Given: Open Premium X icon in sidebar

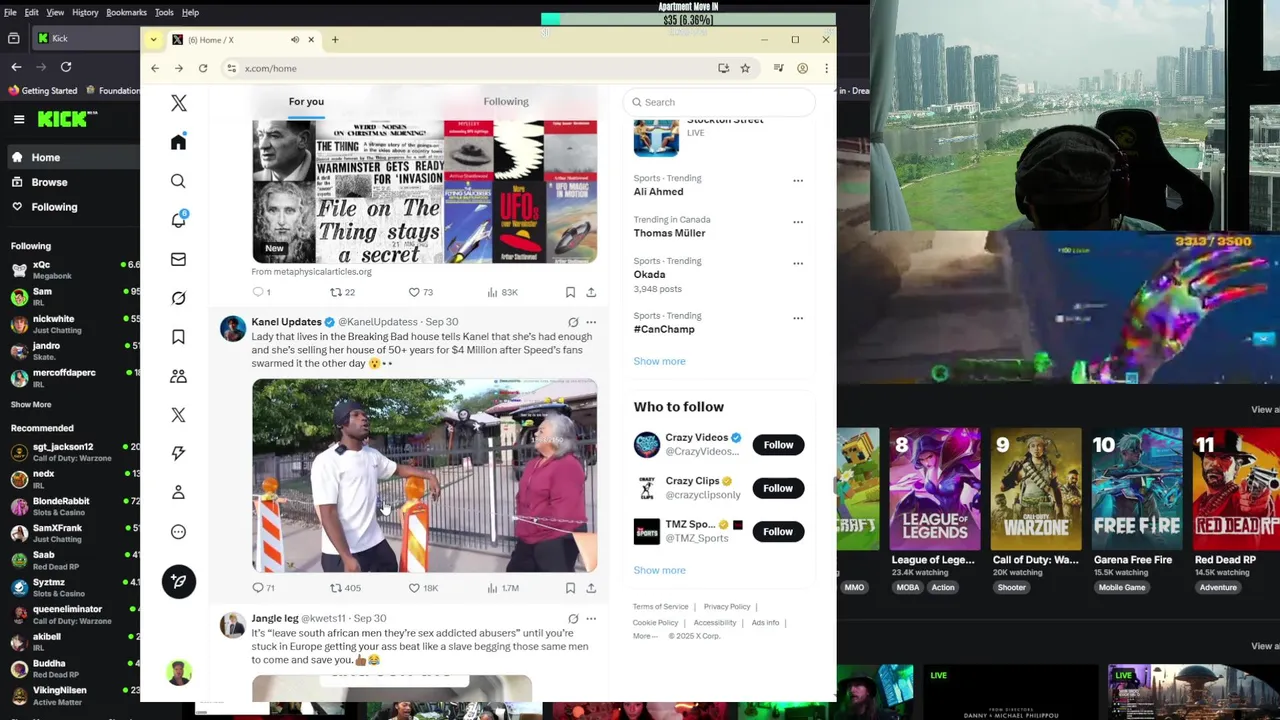Looking at the screenshot, I should (178, 415).
